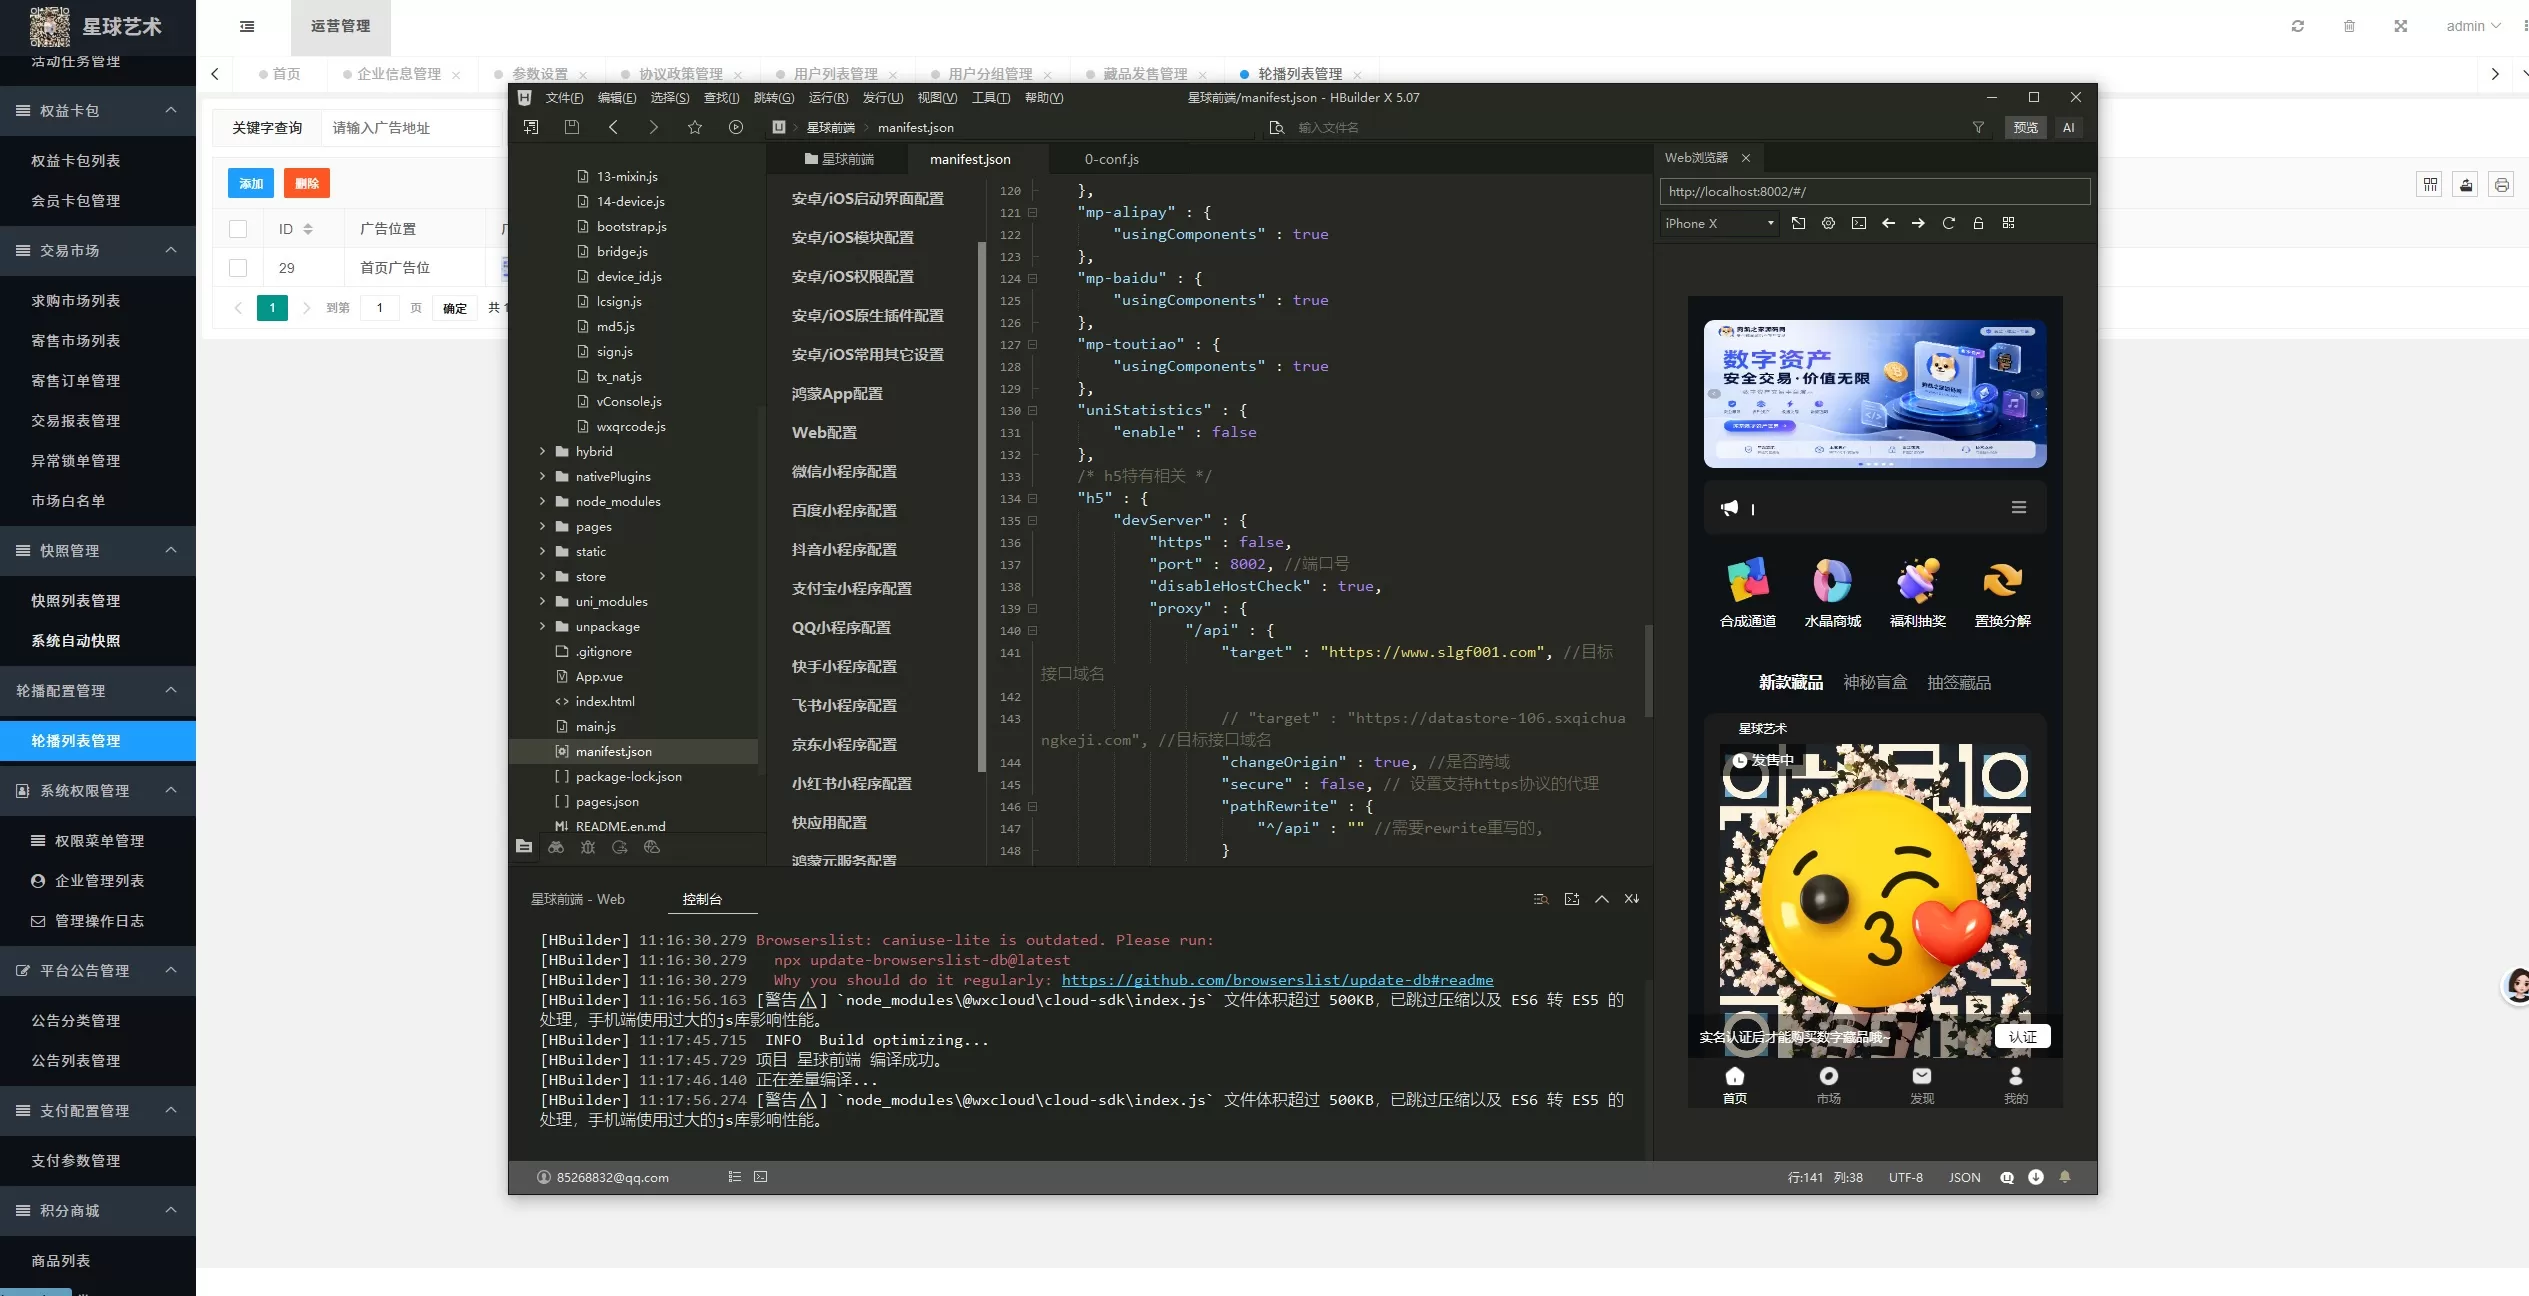2529x1296 pixels.
Task: Open the 文件(F) menu in HBuilder
Action: [564, 97]
